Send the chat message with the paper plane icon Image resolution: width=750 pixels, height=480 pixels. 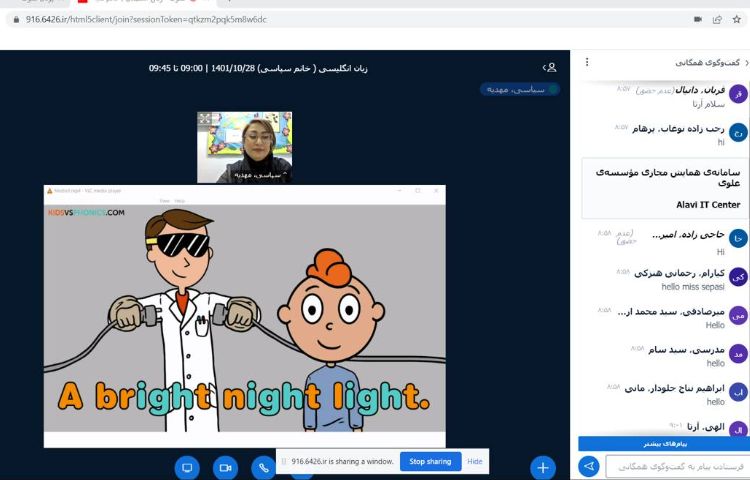point(590,466)
